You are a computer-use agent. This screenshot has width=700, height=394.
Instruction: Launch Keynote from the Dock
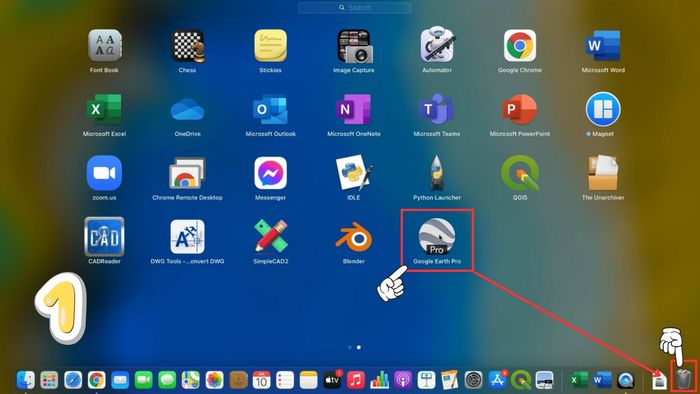pyautogui.click(x=426, y=380)
